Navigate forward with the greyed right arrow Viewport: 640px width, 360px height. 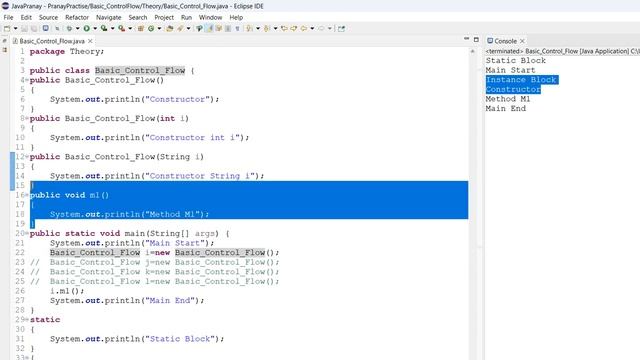(321, 29)
